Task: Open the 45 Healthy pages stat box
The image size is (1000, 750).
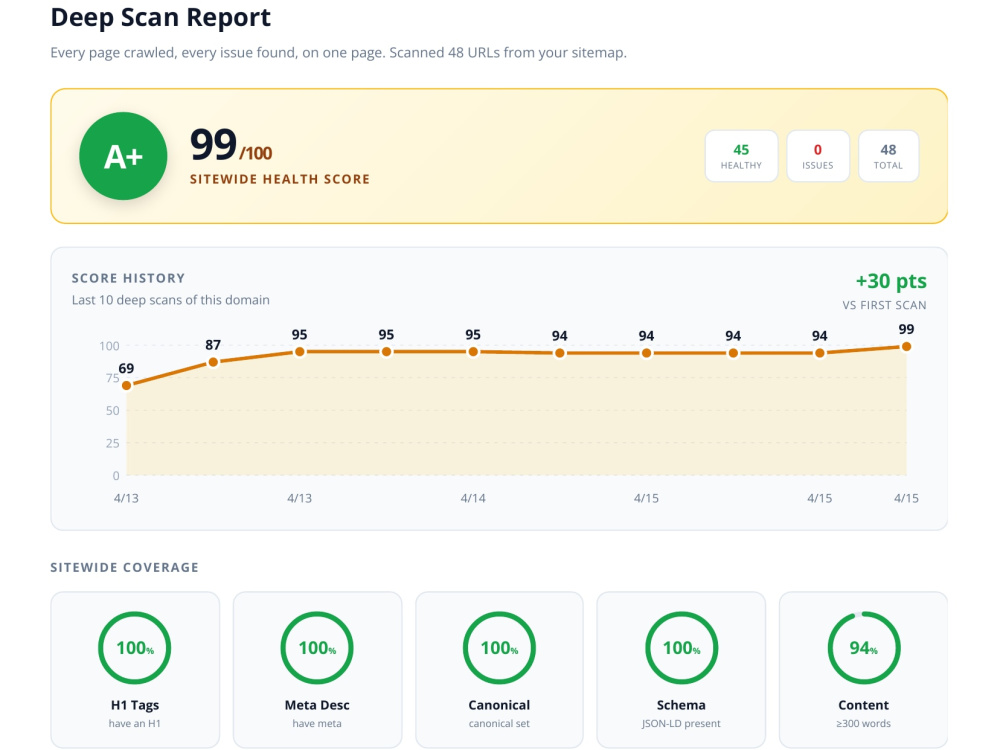Action: 741,156
